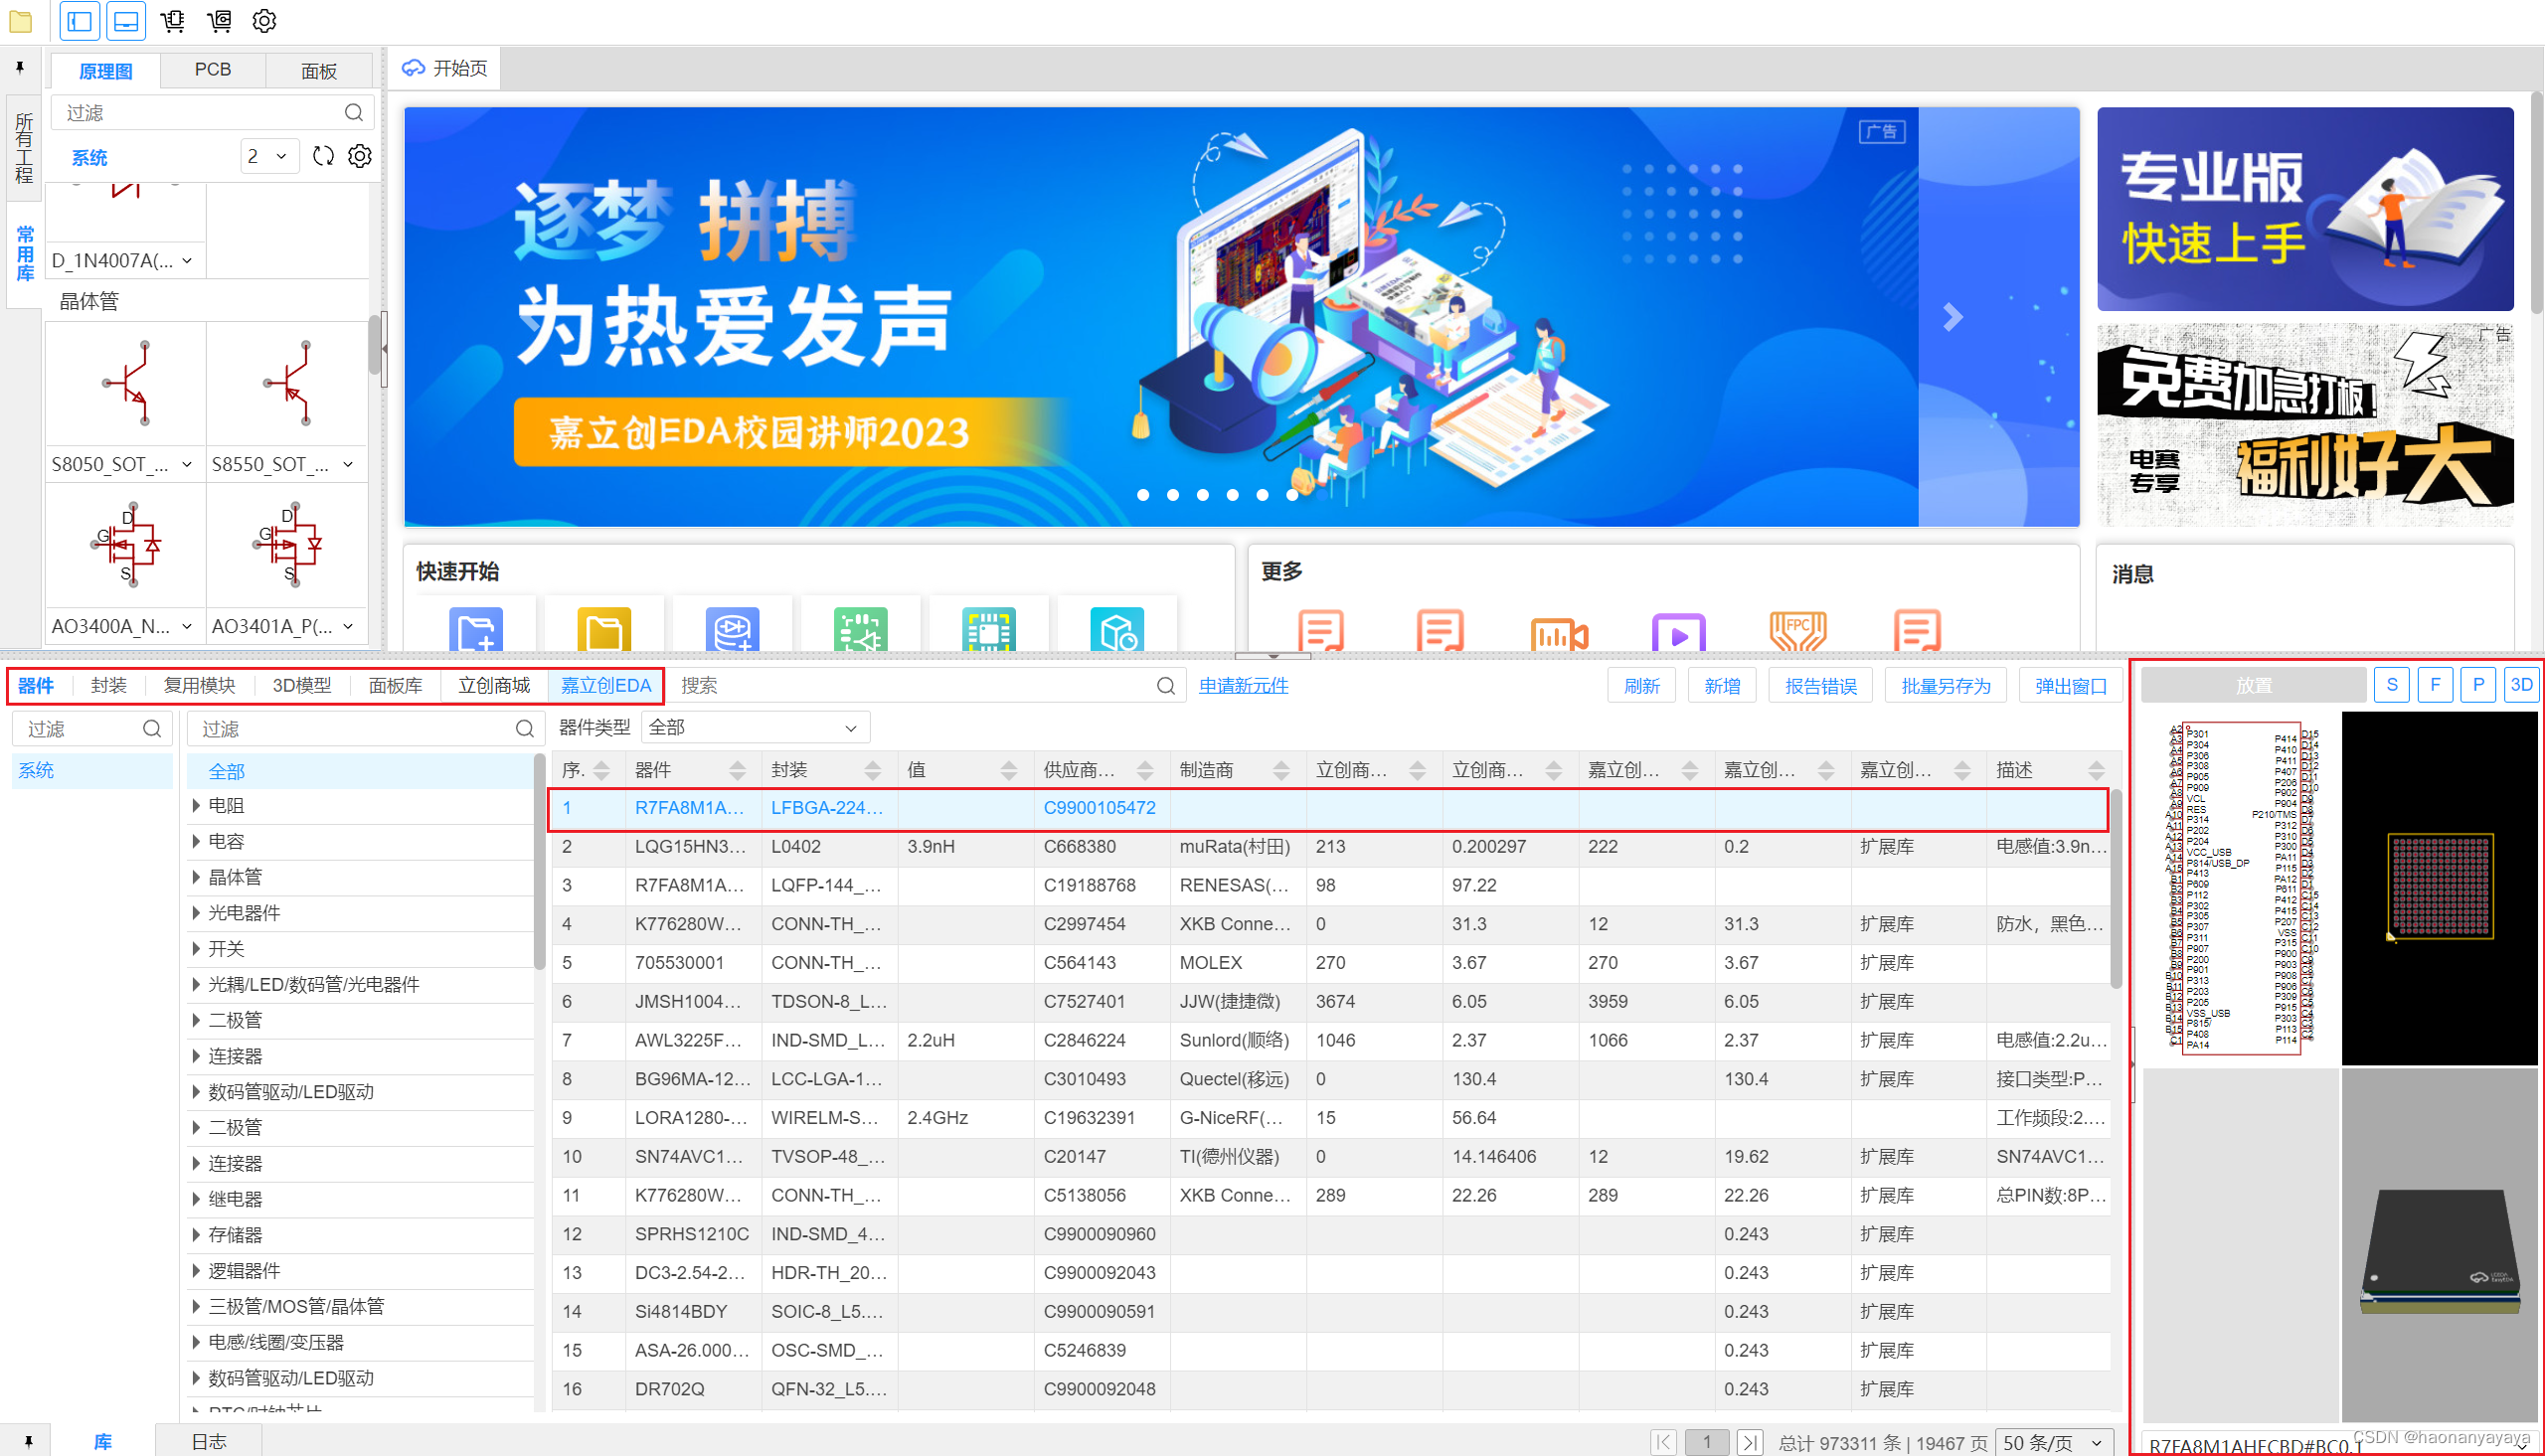This screenshot has height=1456, width=2545.
Task: Switch to the 立创商城 tab
Action: click(x=494, y=686)
